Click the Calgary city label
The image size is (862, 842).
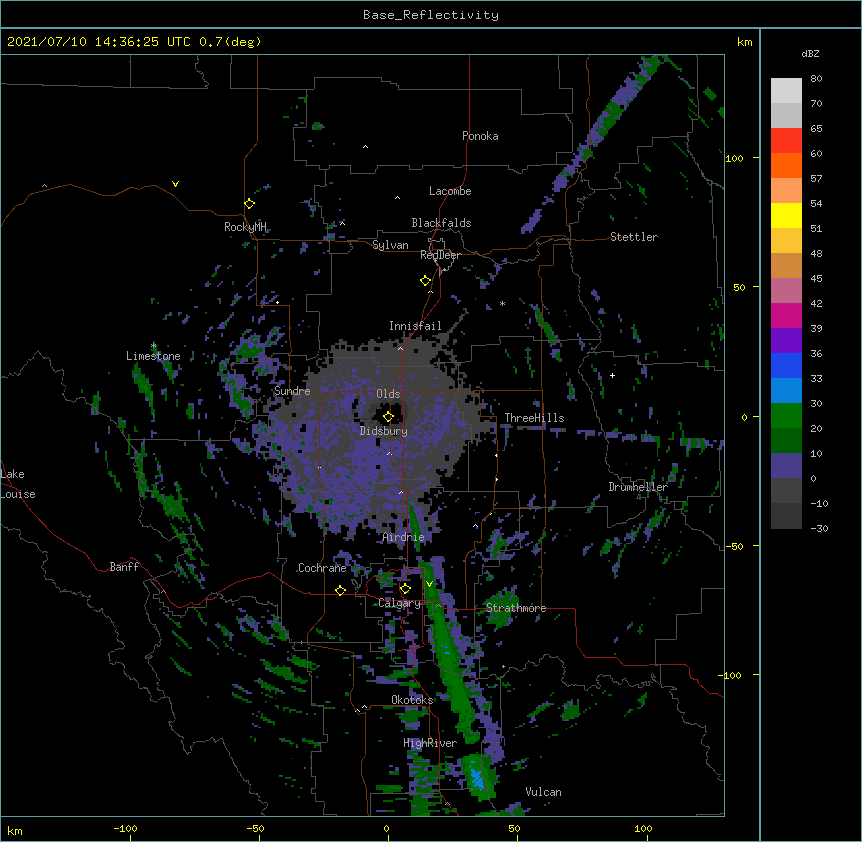[399, 603]
